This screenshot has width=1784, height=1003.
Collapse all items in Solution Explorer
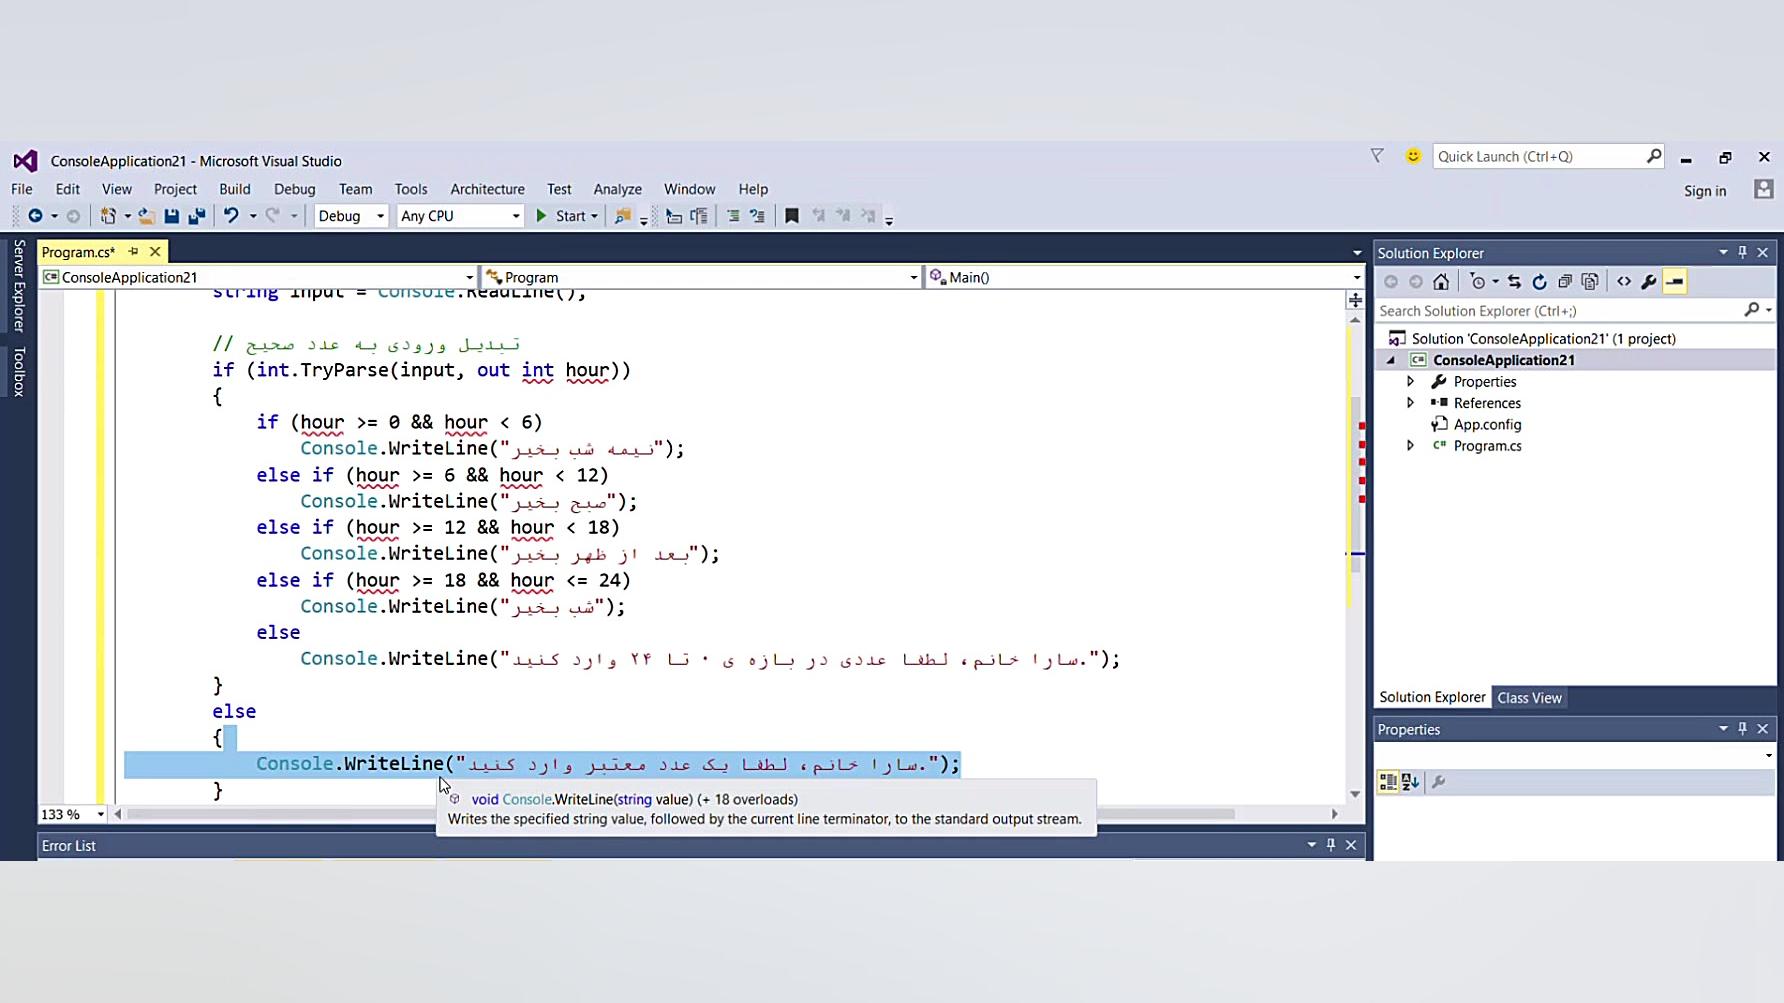(x=1565, y=282)
